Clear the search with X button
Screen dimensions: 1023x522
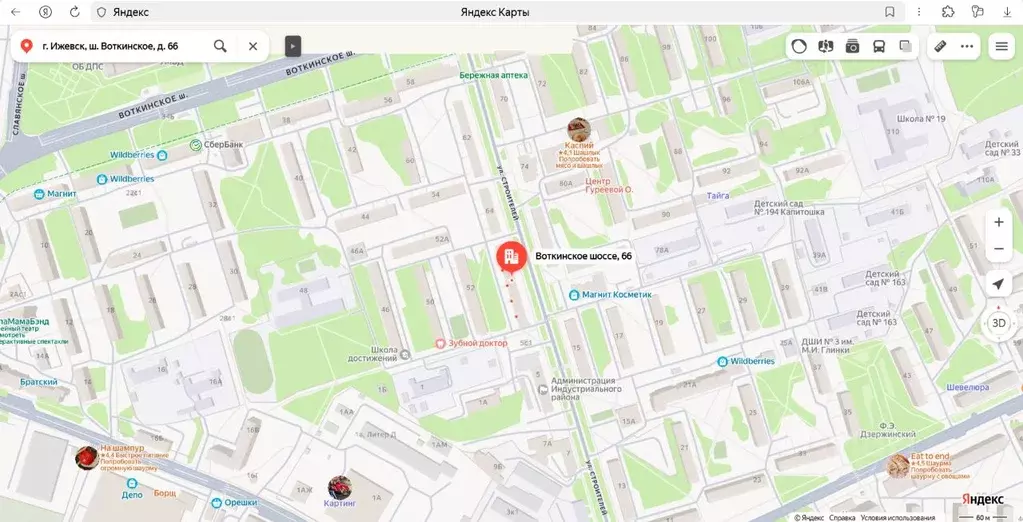click(253, 46)
